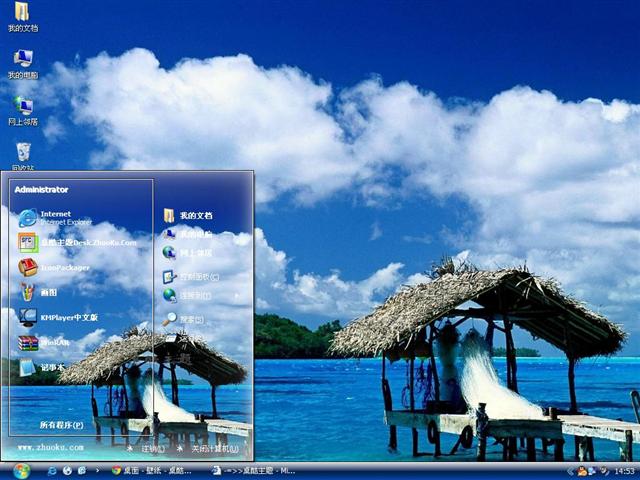Click network connection tray icon
640x480 pixels.
(591, 471)
